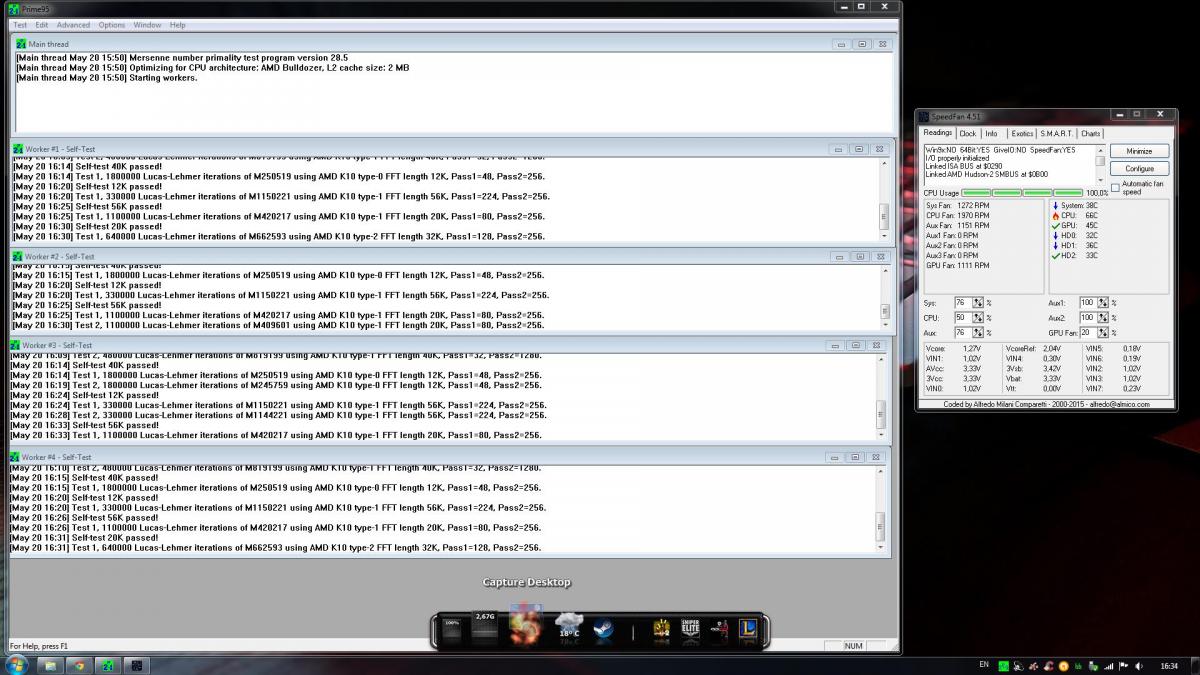Click 'Starting workers.' line in Main thread
Viewport: 1200px width, 675px height.
(107, 78)
